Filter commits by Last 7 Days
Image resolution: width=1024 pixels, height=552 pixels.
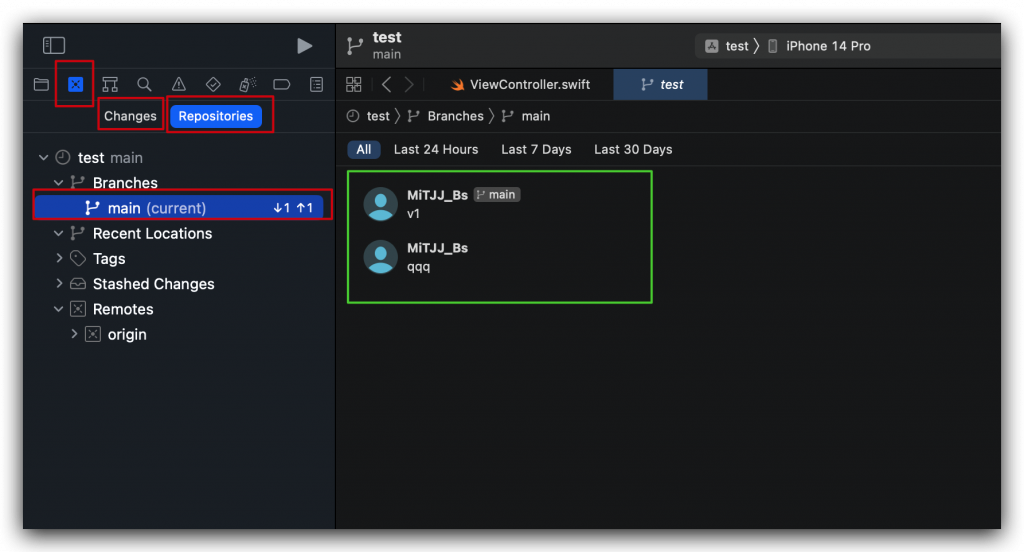pos(536,150)
